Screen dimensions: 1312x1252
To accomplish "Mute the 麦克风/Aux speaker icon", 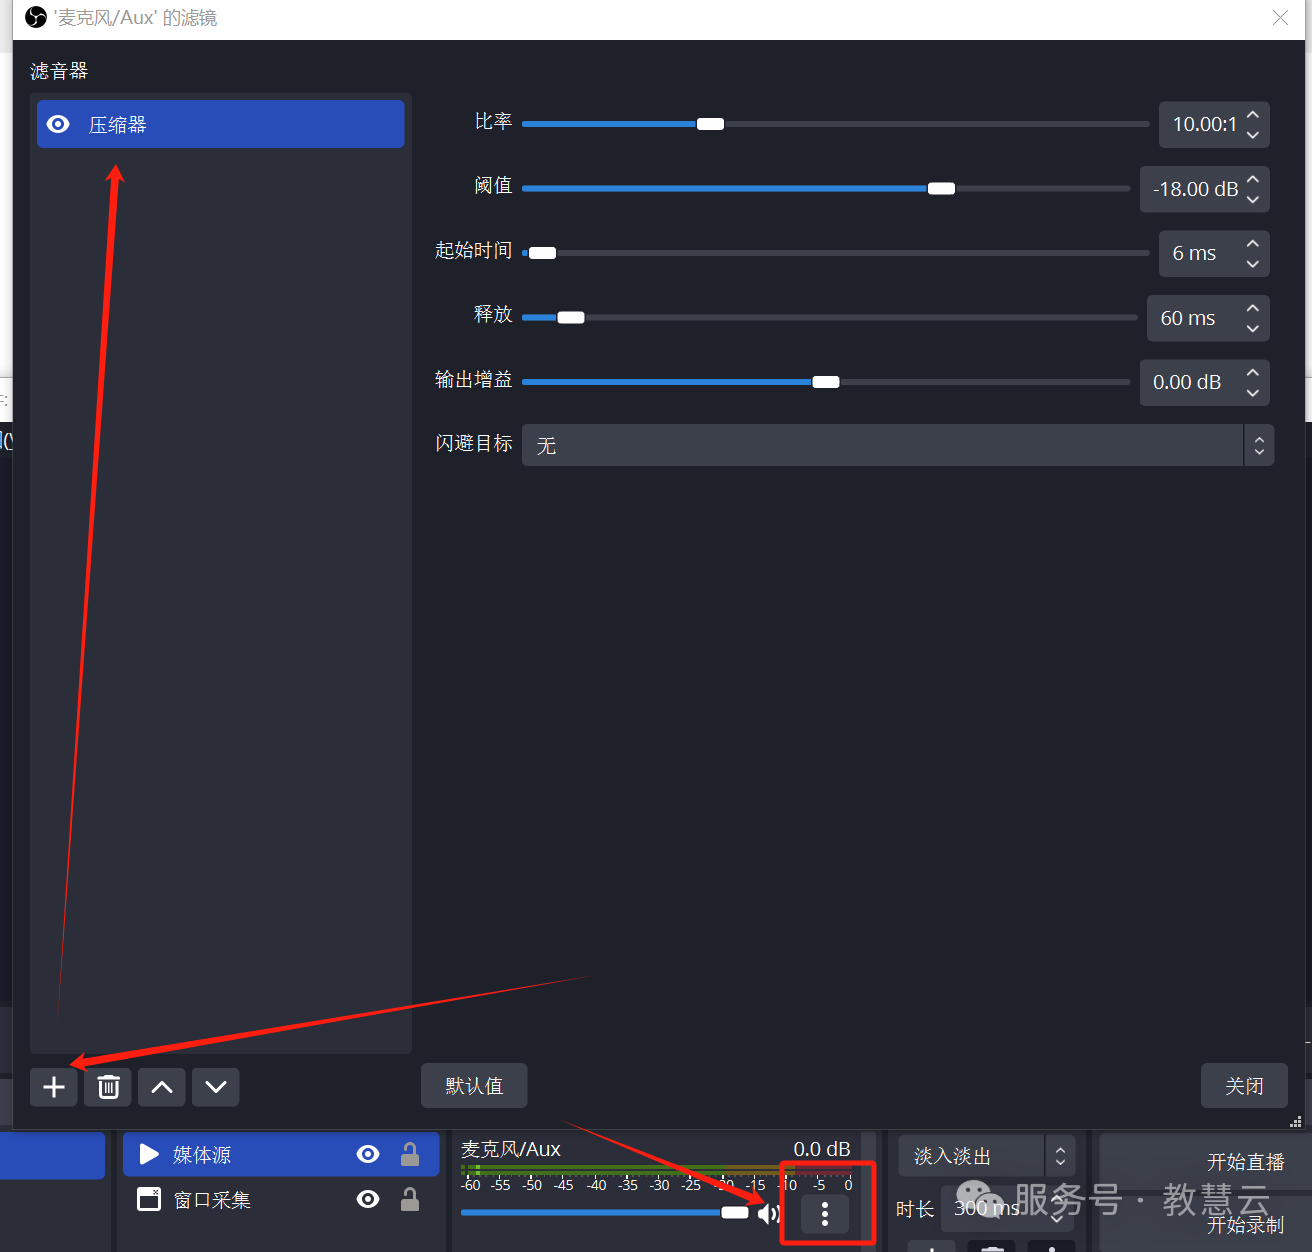I will (x=768, y=1214).
